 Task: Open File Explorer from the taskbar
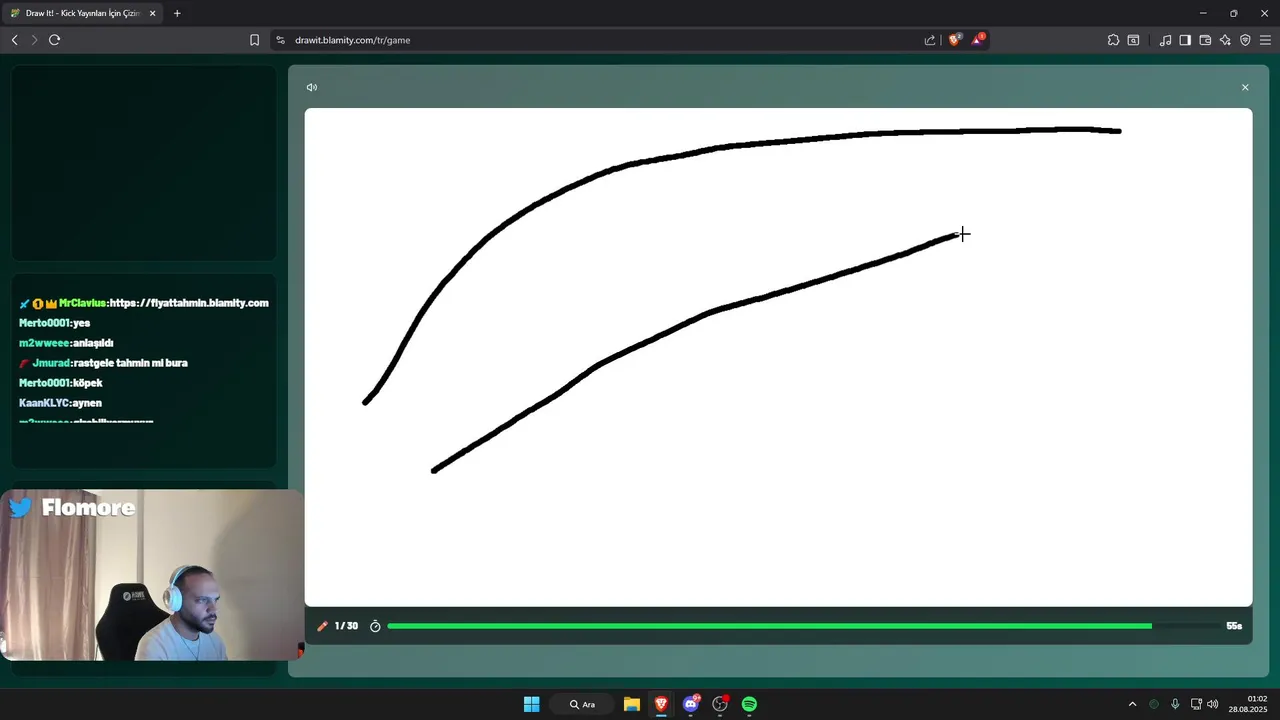(x=632, y=704)
